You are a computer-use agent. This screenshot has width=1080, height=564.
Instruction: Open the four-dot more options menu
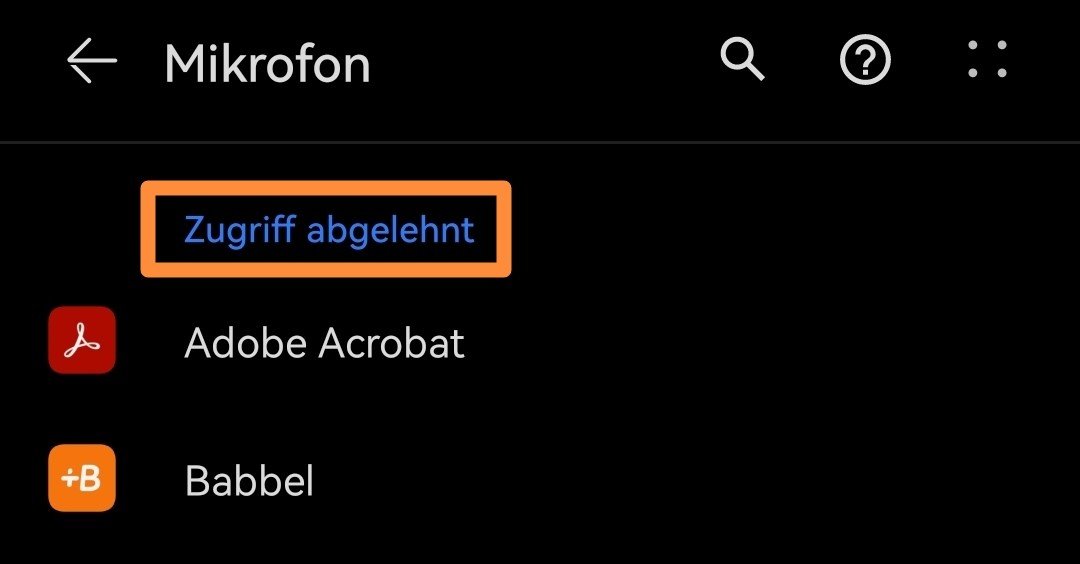click(987, 62)
